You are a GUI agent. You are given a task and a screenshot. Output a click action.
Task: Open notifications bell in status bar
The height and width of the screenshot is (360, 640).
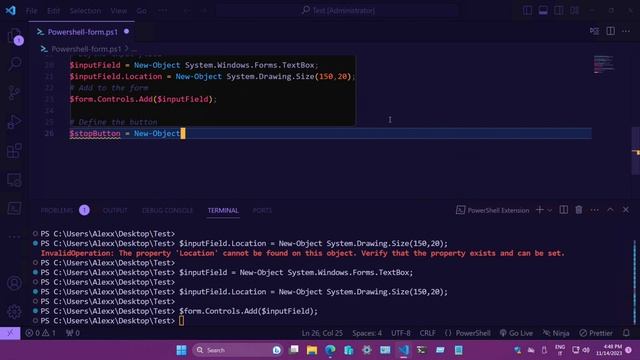click(x=627, y=333)
